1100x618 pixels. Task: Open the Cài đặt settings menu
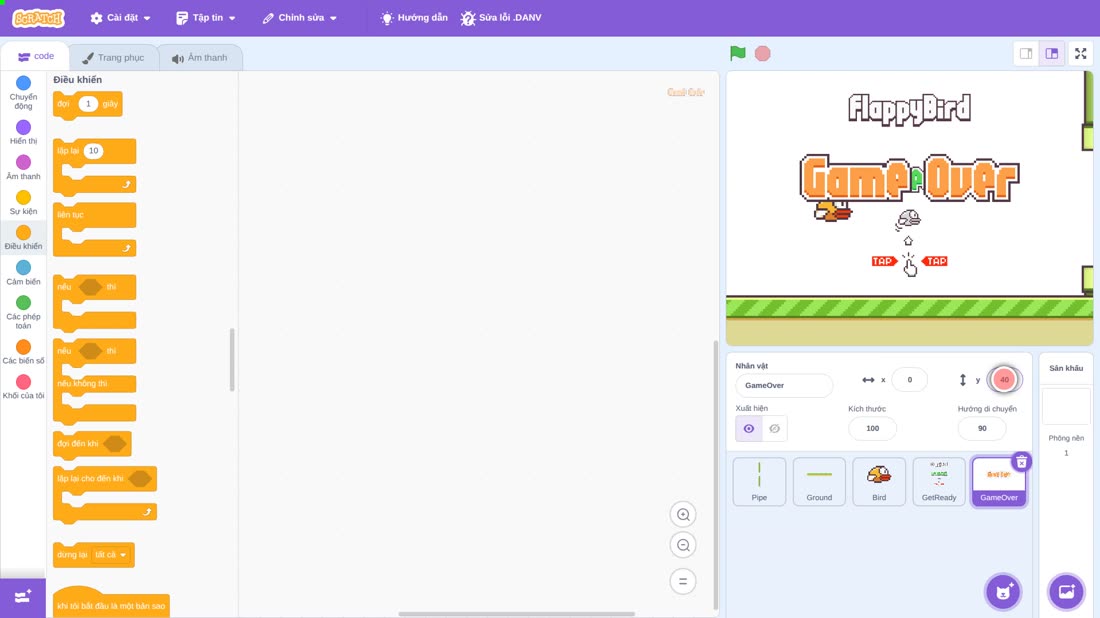(121, 18)
